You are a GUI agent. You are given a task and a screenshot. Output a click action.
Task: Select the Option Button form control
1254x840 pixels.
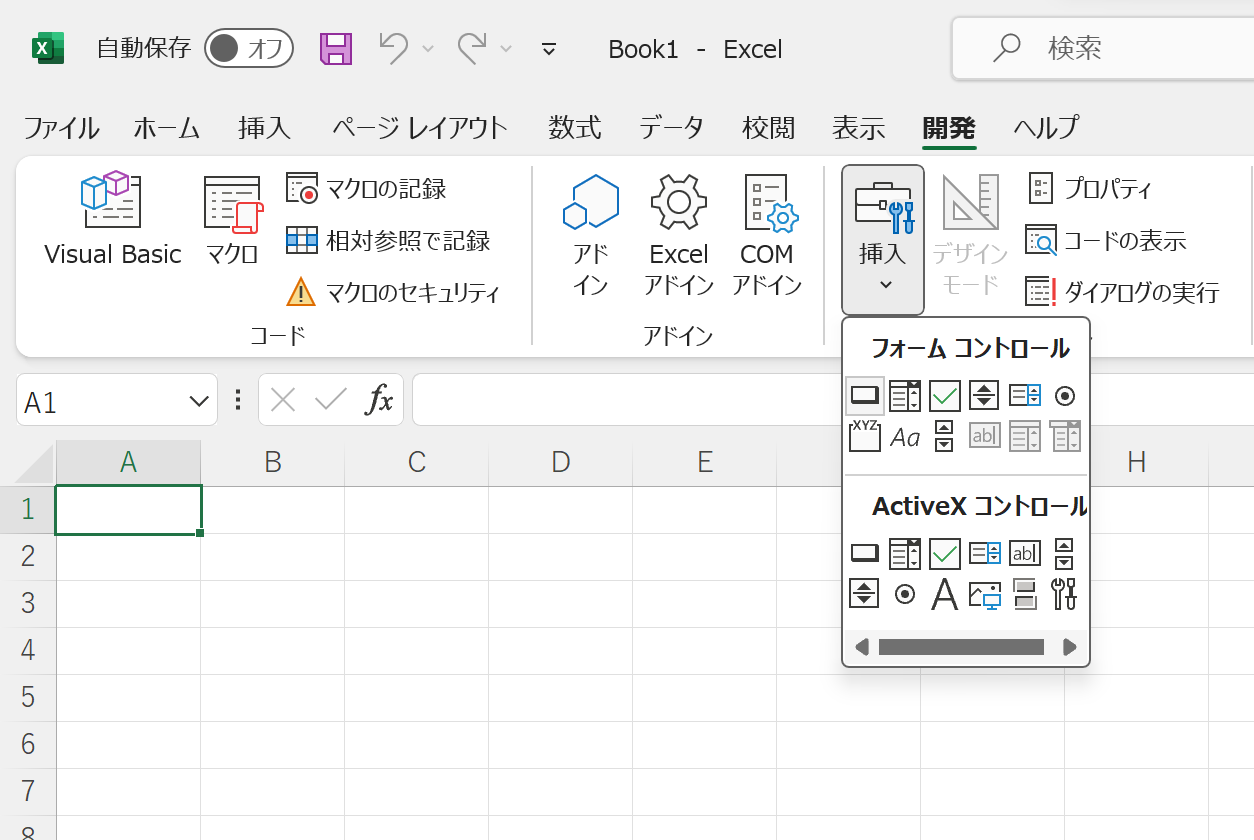1064,395
